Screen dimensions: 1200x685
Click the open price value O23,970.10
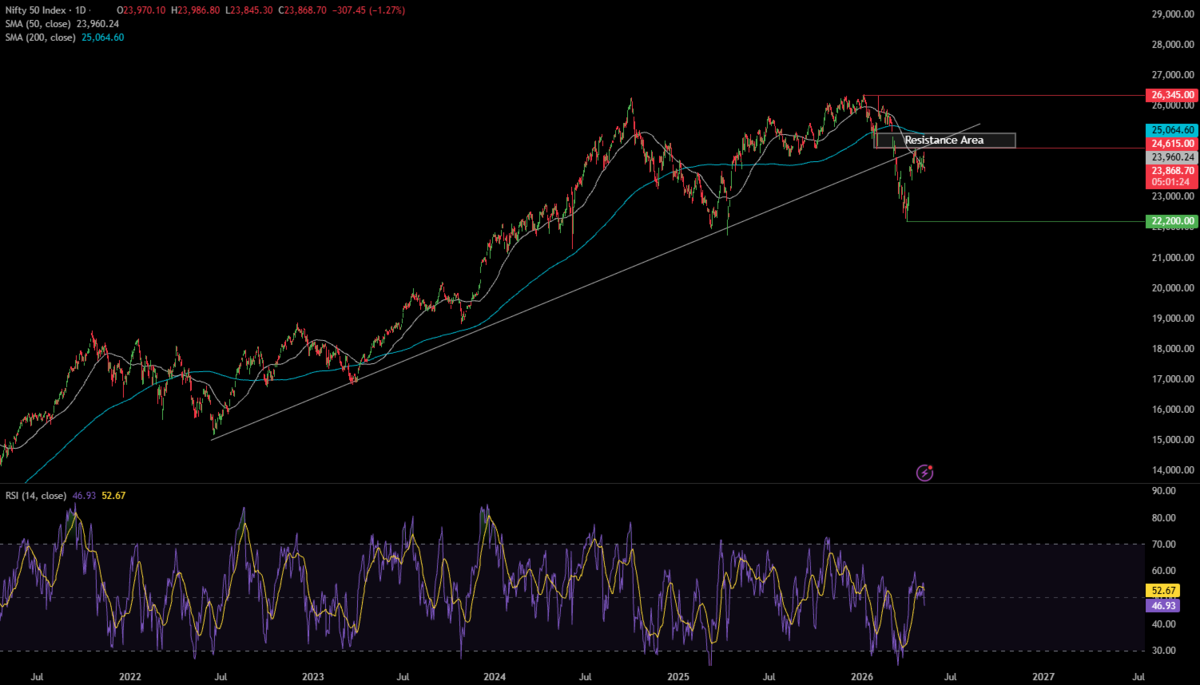(x=143, y=9)
